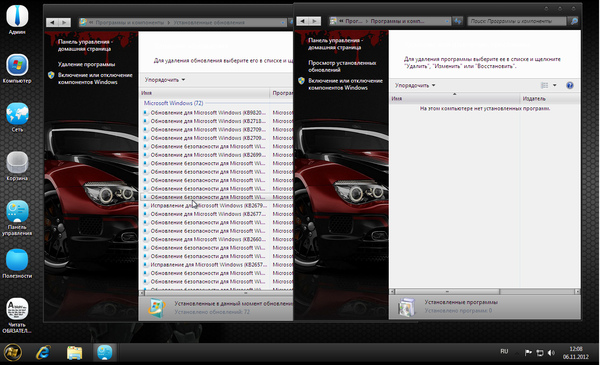Click Установлено обновлений: 72 status text

(x=212, y=312)
